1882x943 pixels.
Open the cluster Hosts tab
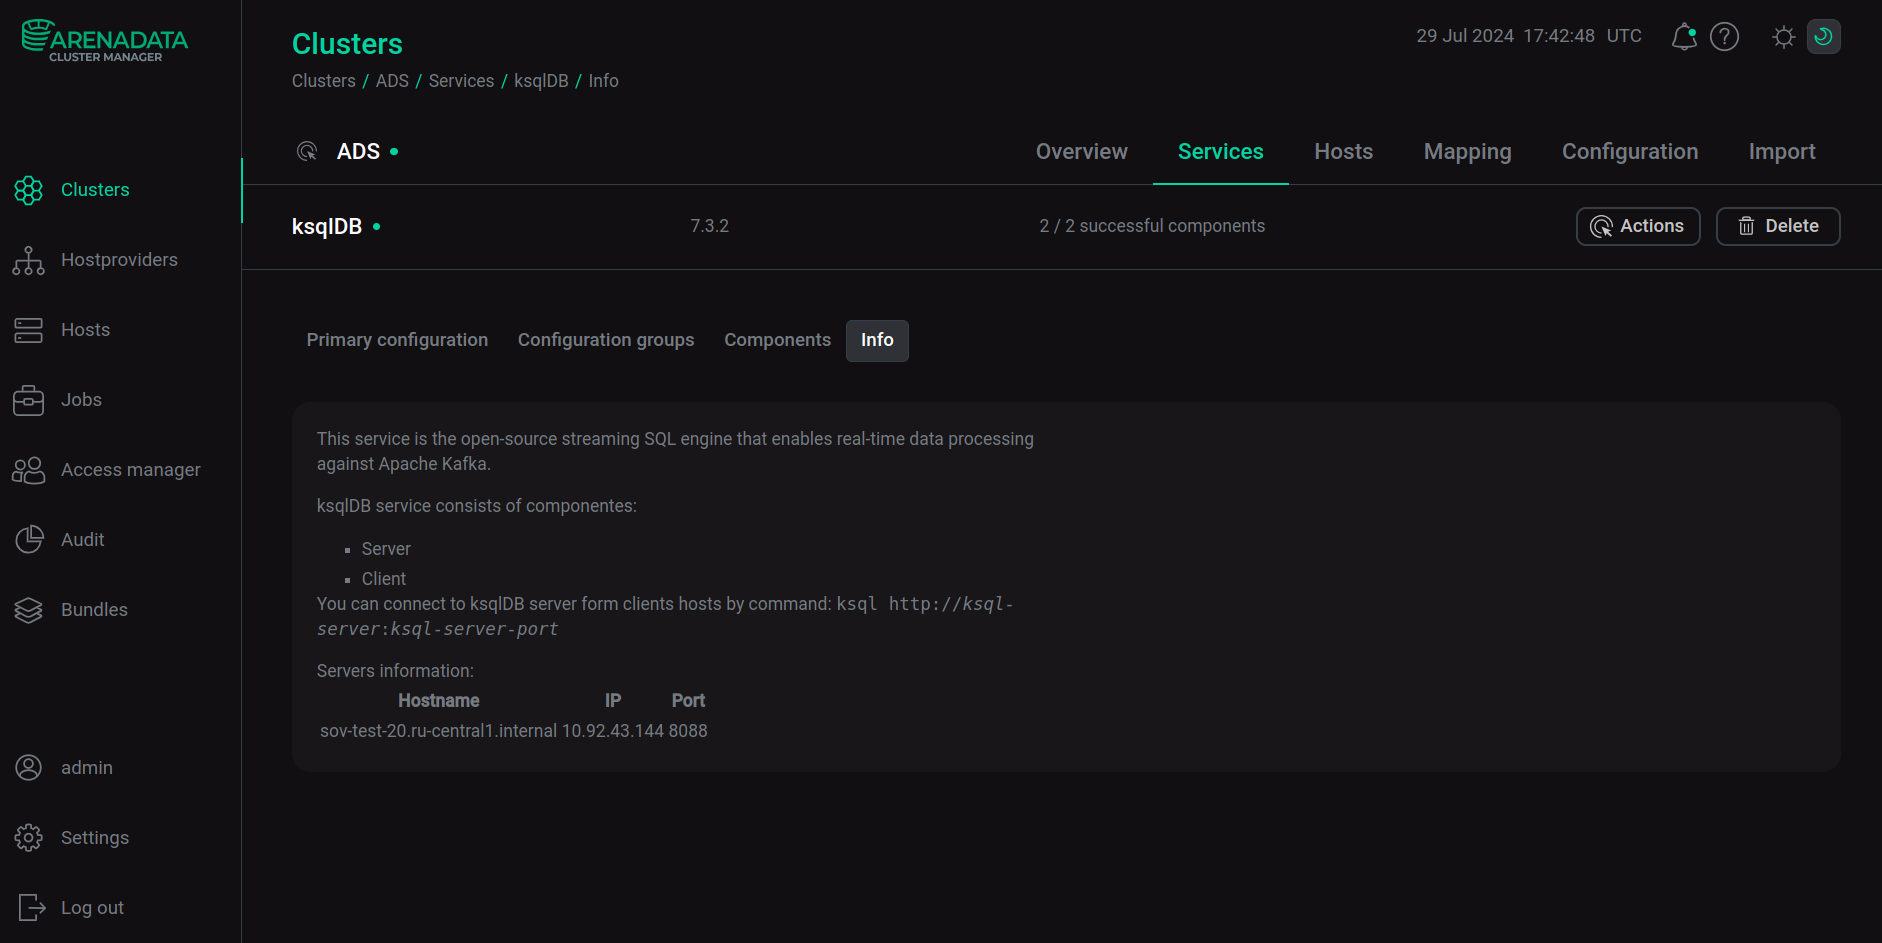pos(1343,152)
